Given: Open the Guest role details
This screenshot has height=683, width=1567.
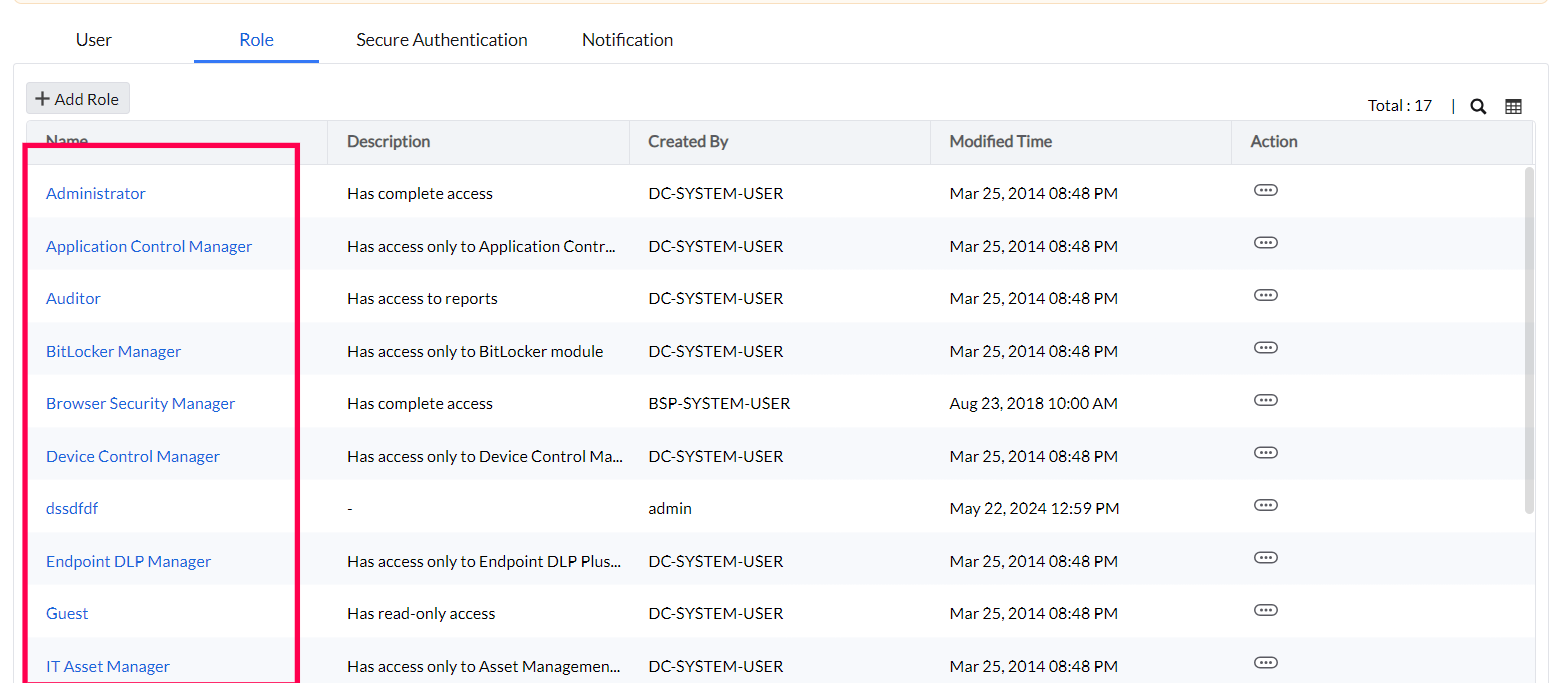Looking at the screenshot, I should (x=66, y=613).
